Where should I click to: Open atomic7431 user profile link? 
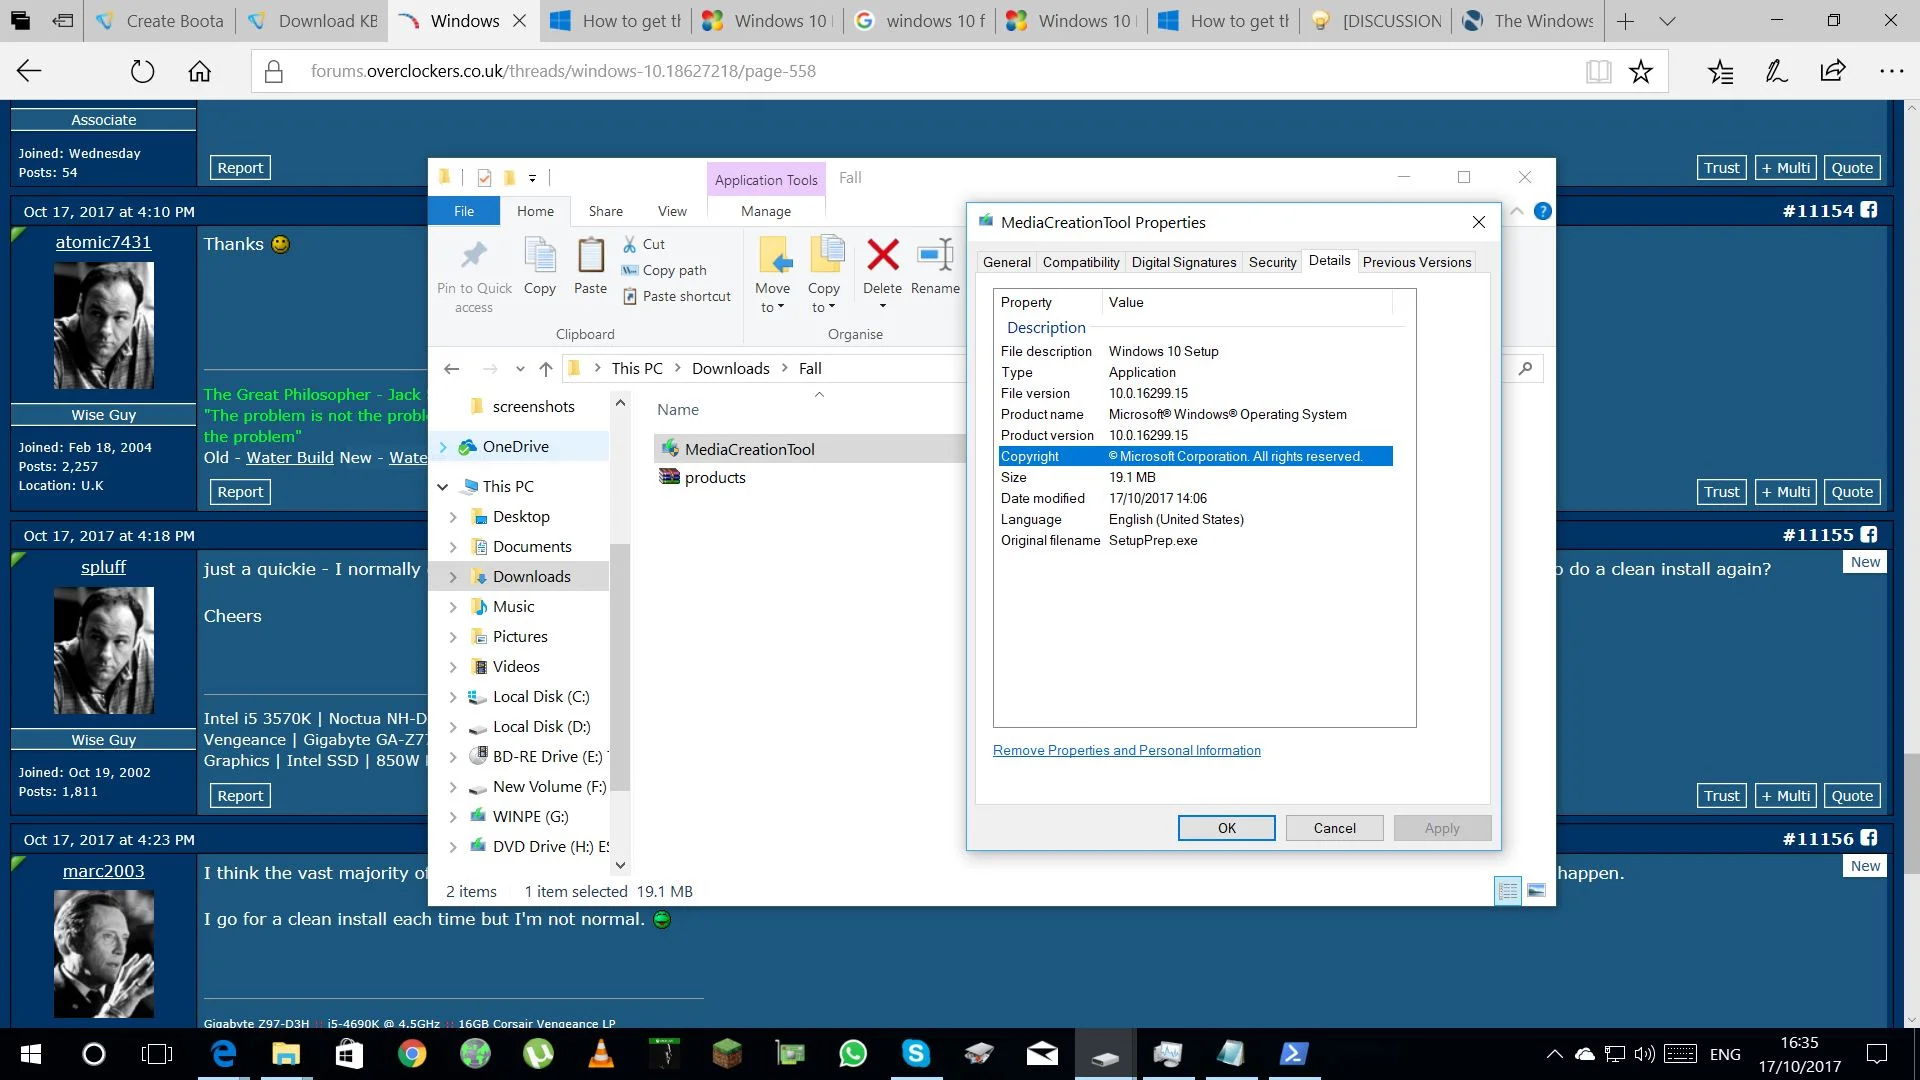click(103, 242)
